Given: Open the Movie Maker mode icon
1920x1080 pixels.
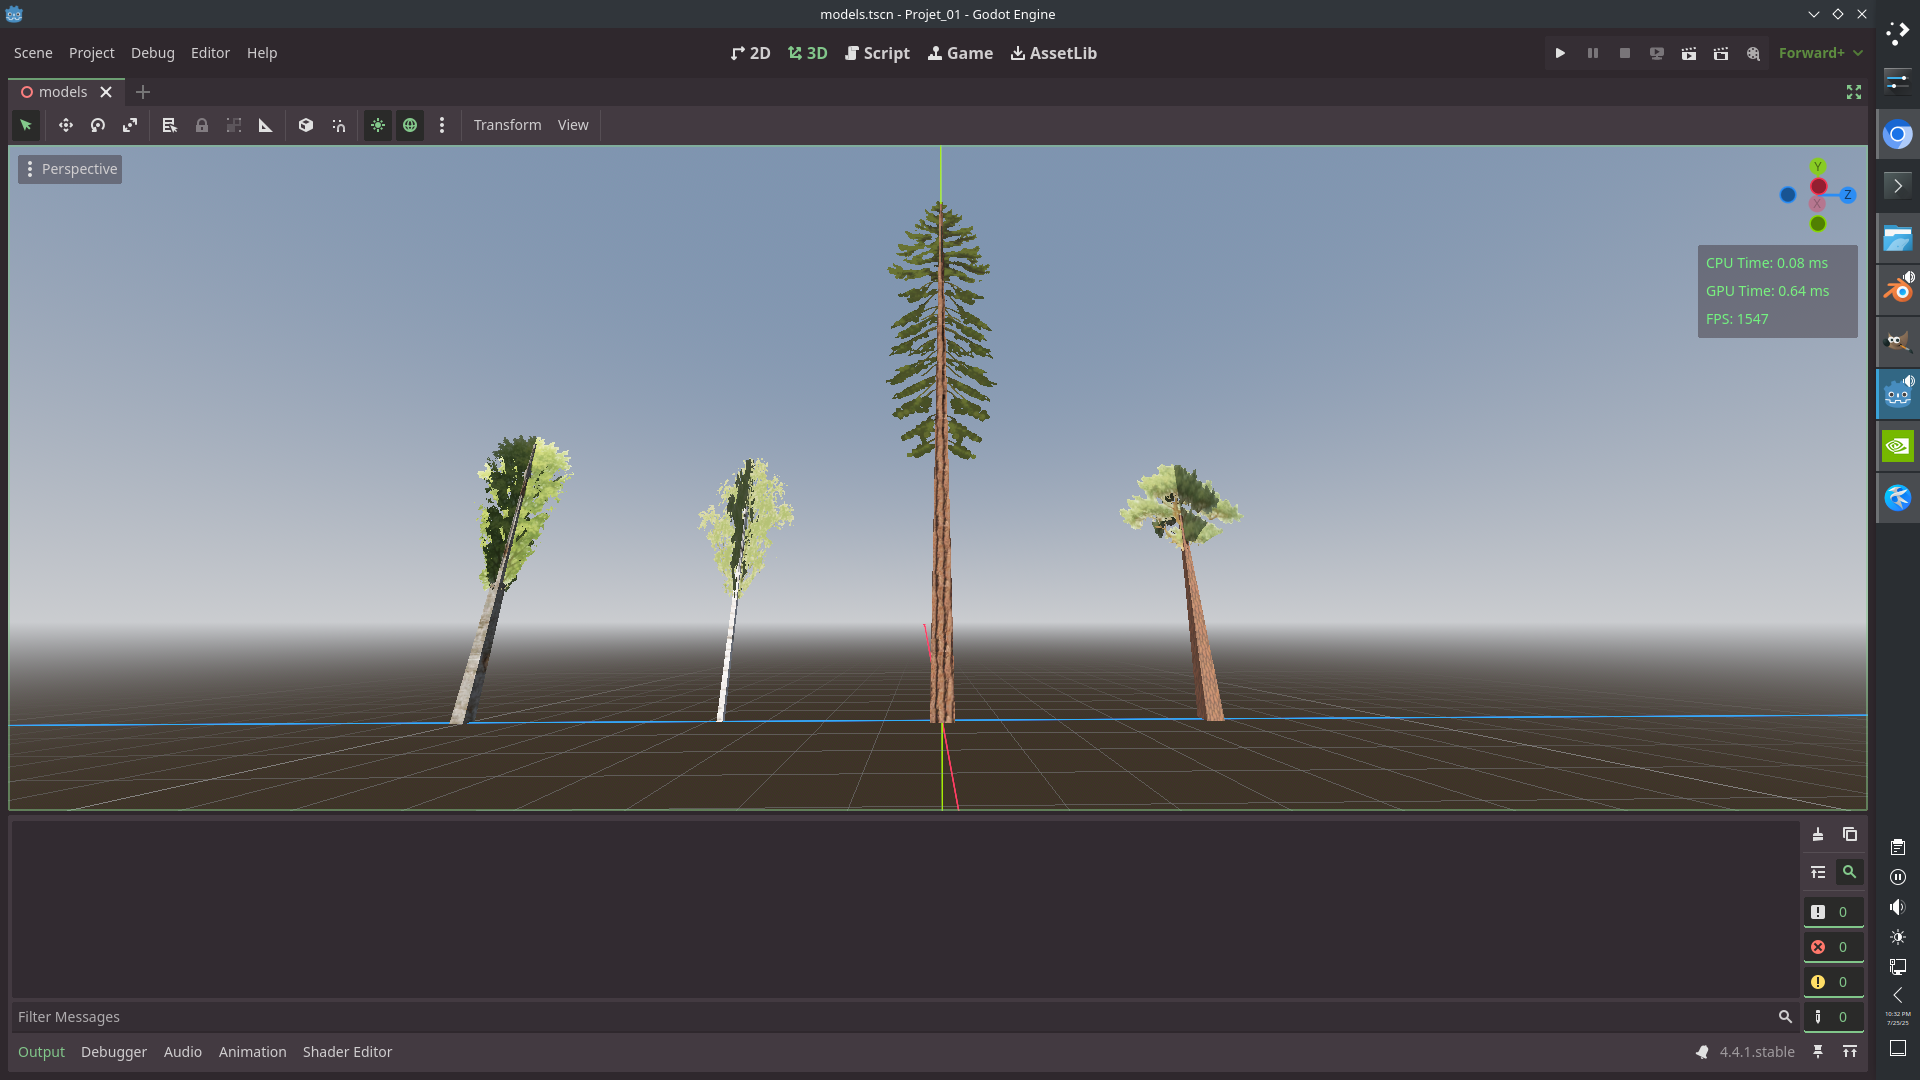Looking at the screenshot, I should click(x=1753, y=53).
